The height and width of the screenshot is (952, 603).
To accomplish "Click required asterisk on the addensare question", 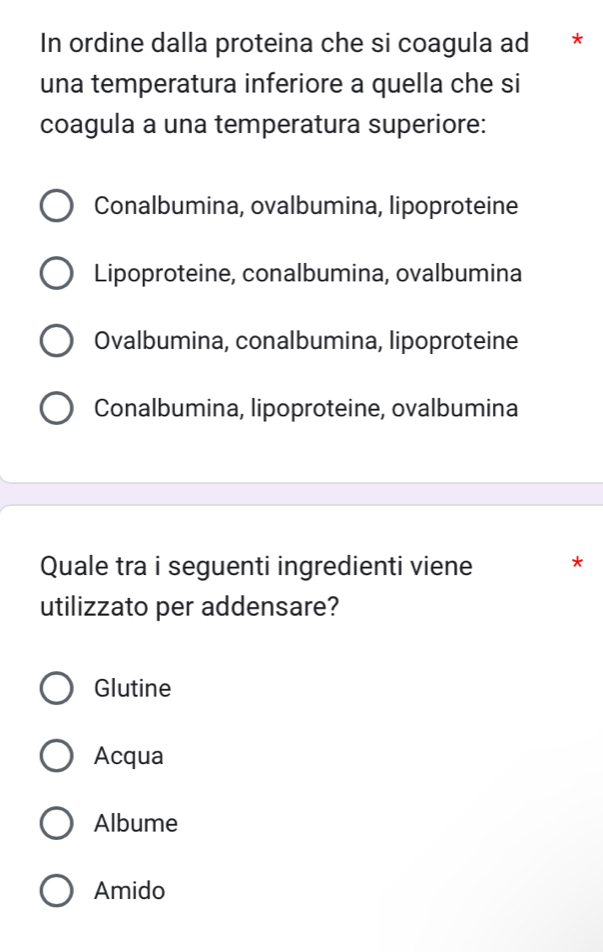I will pyautogui.click(x=575, y=567).
